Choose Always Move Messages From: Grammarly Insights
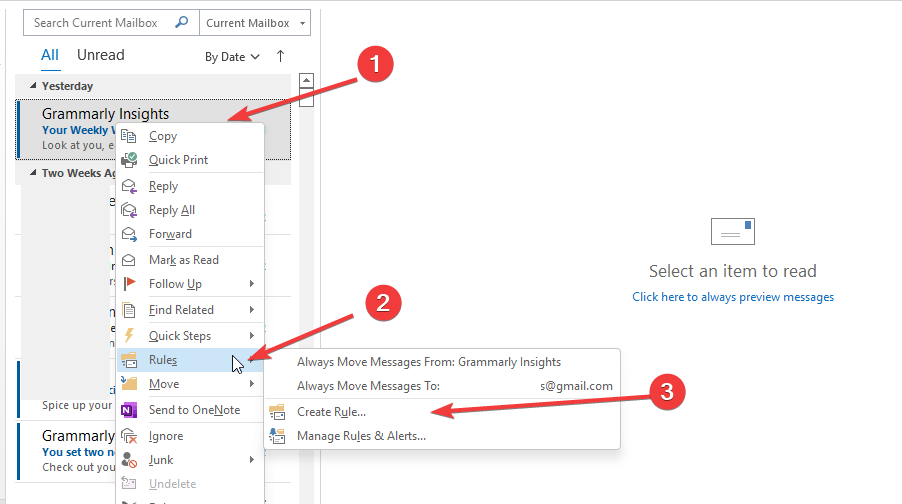 pyautogui.click(x=429, y=362)
